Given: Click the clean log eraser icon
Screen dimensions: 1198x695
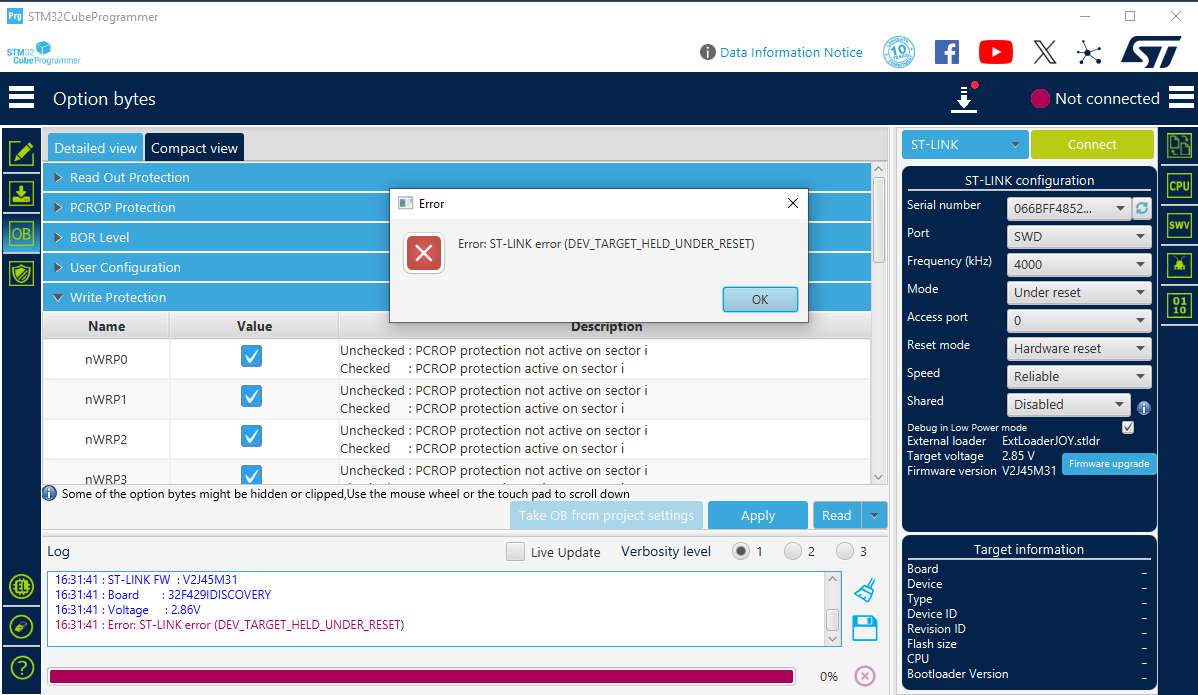Looking at the screenshot, I should (x=864, y=591).
